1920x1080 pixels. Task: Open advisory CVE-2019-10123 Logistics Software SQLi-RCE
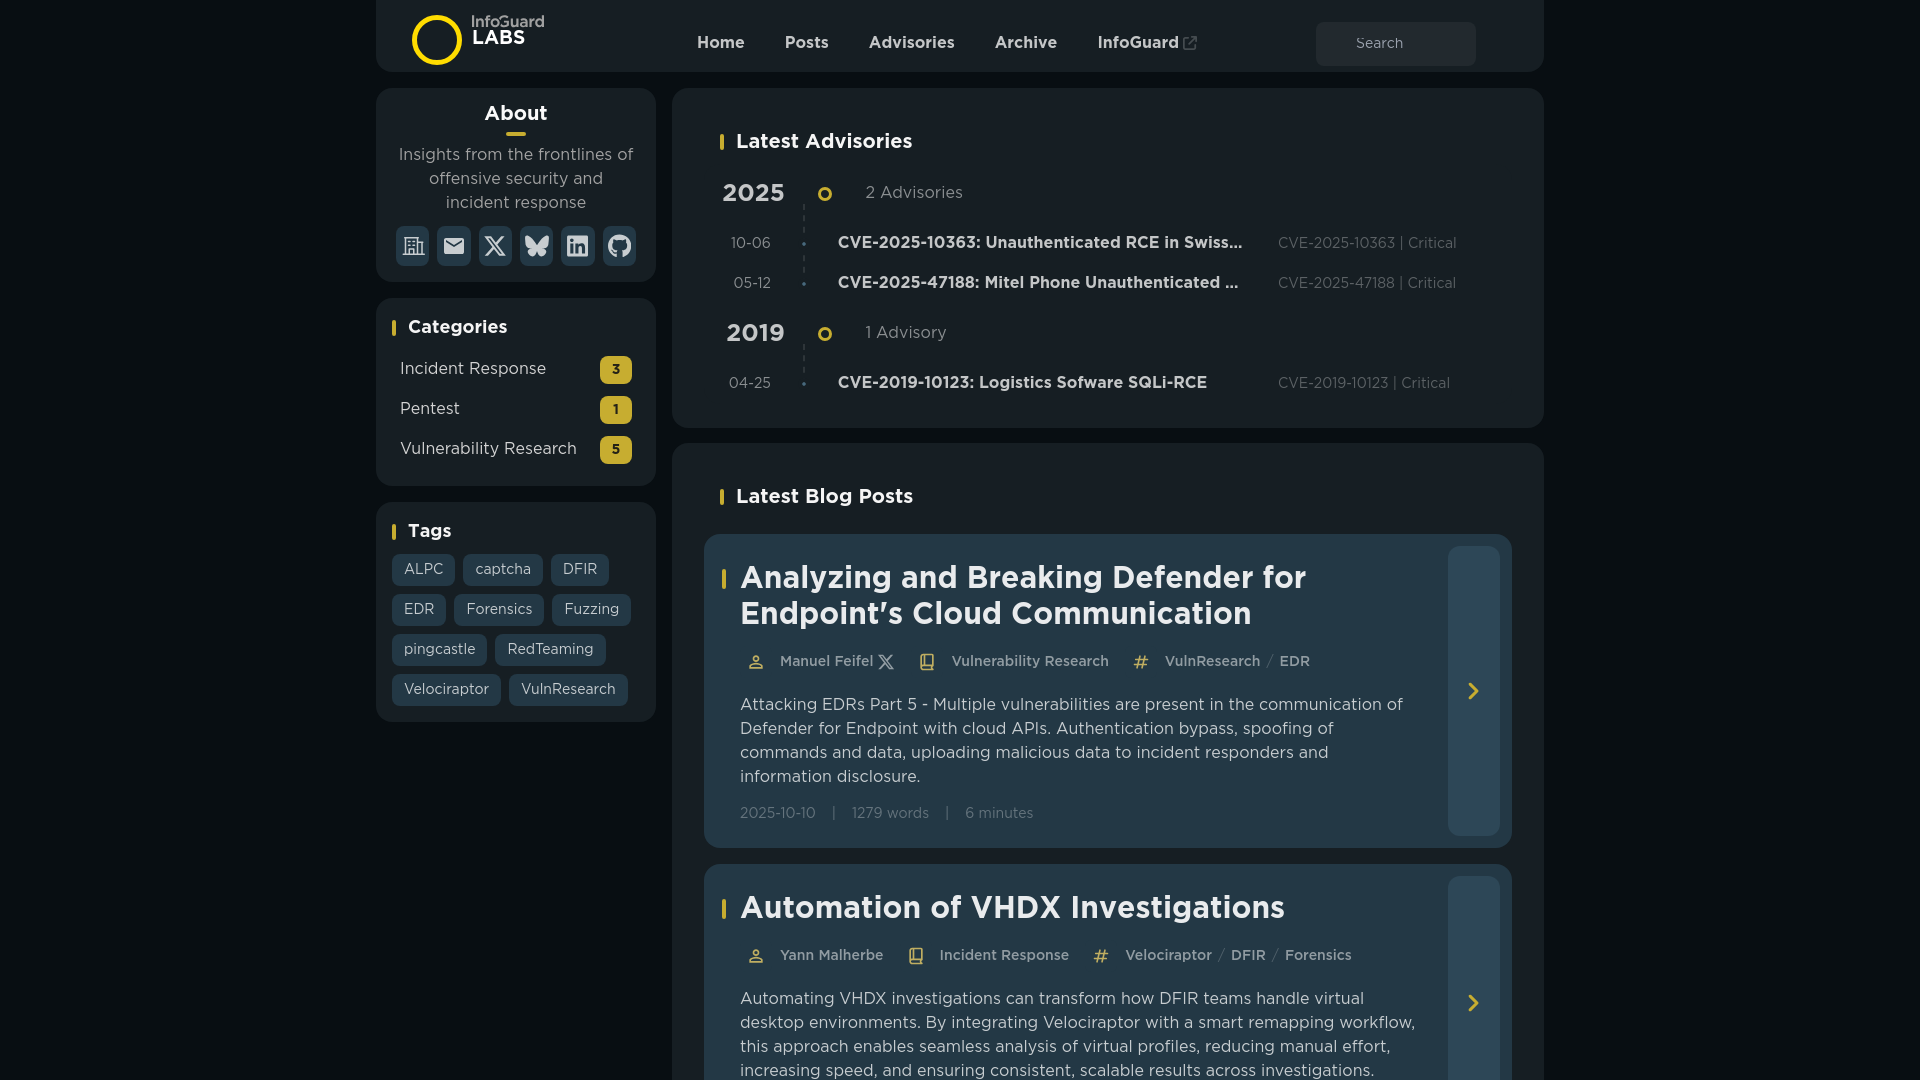click(x=1022, y=383)
